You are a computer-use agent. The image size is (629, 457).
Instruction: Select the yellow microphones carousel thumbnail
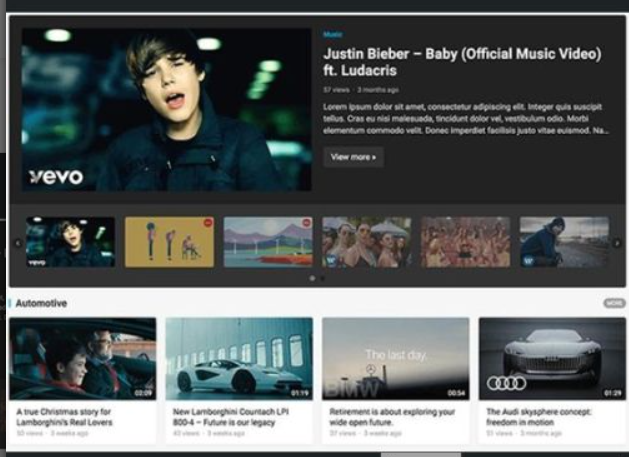pos(169,242)
